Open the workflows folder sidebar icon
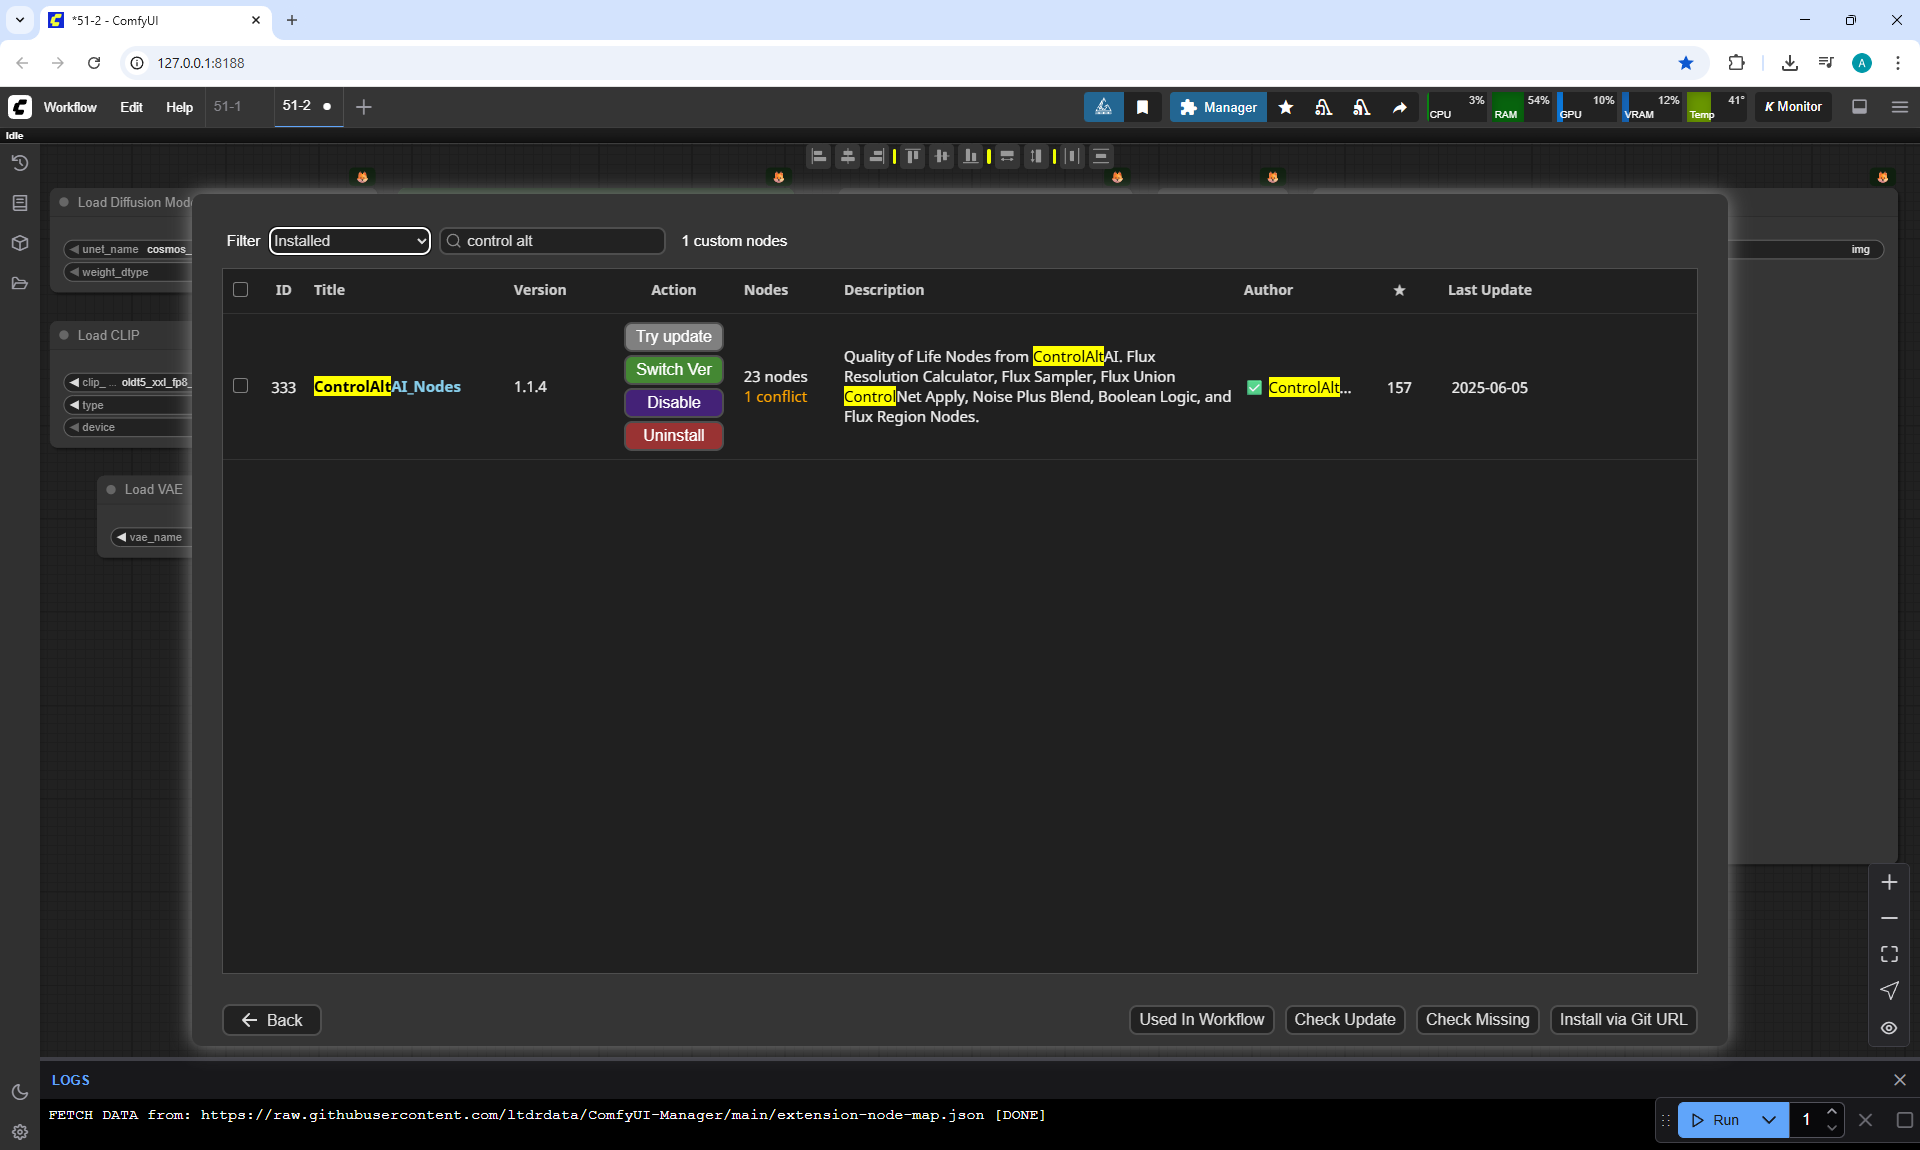Screen dimensions: 1920x1150 [x=19, y=284]
